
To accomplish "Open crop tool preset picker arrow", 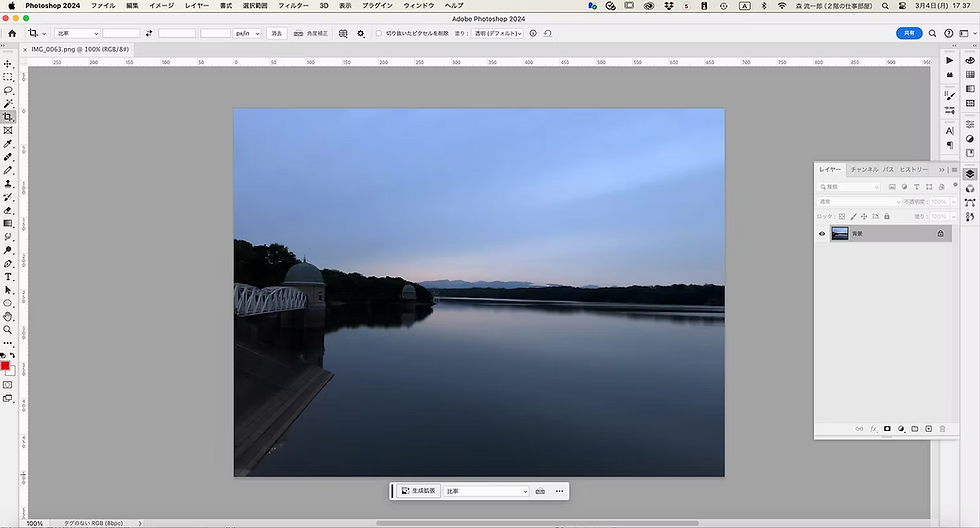I will 44,34.
